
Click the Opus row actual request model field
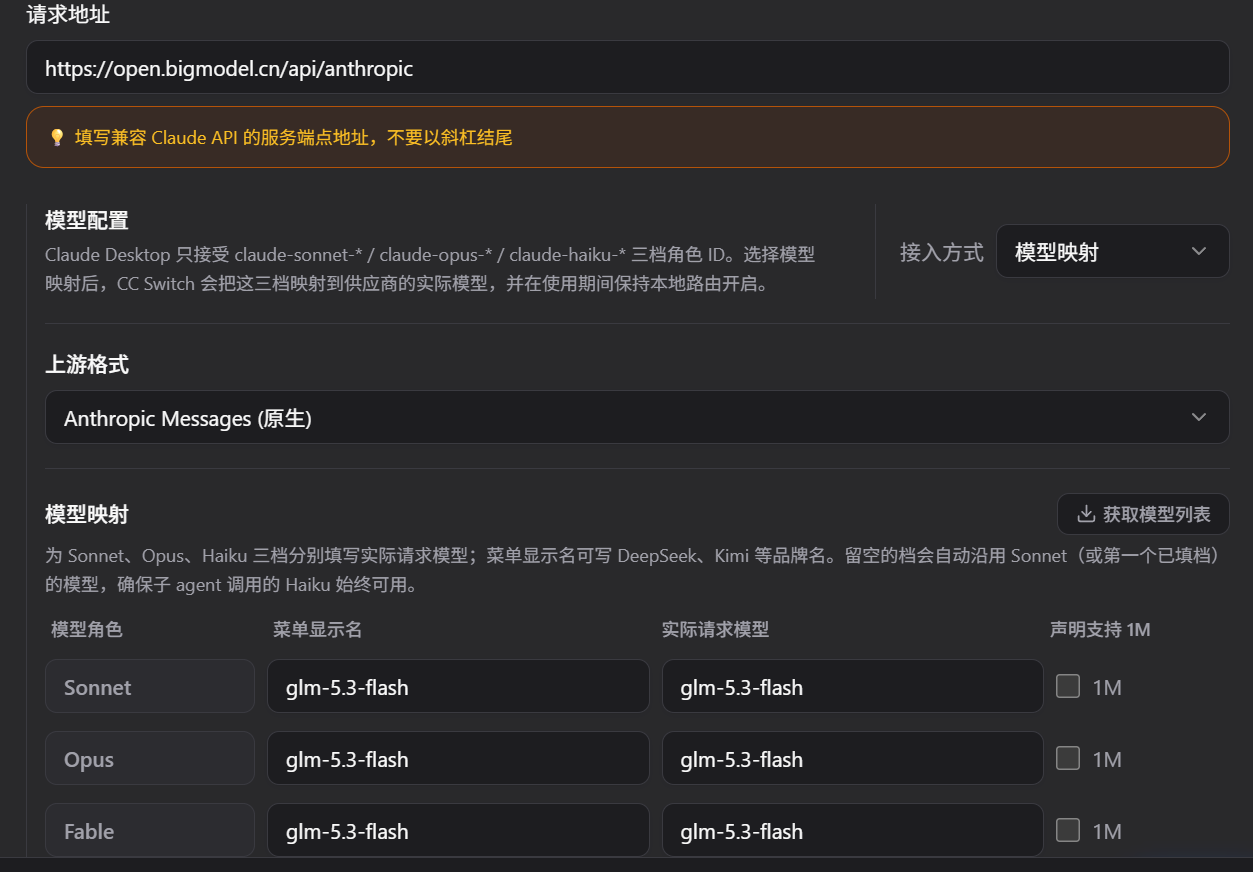(853, 758)
